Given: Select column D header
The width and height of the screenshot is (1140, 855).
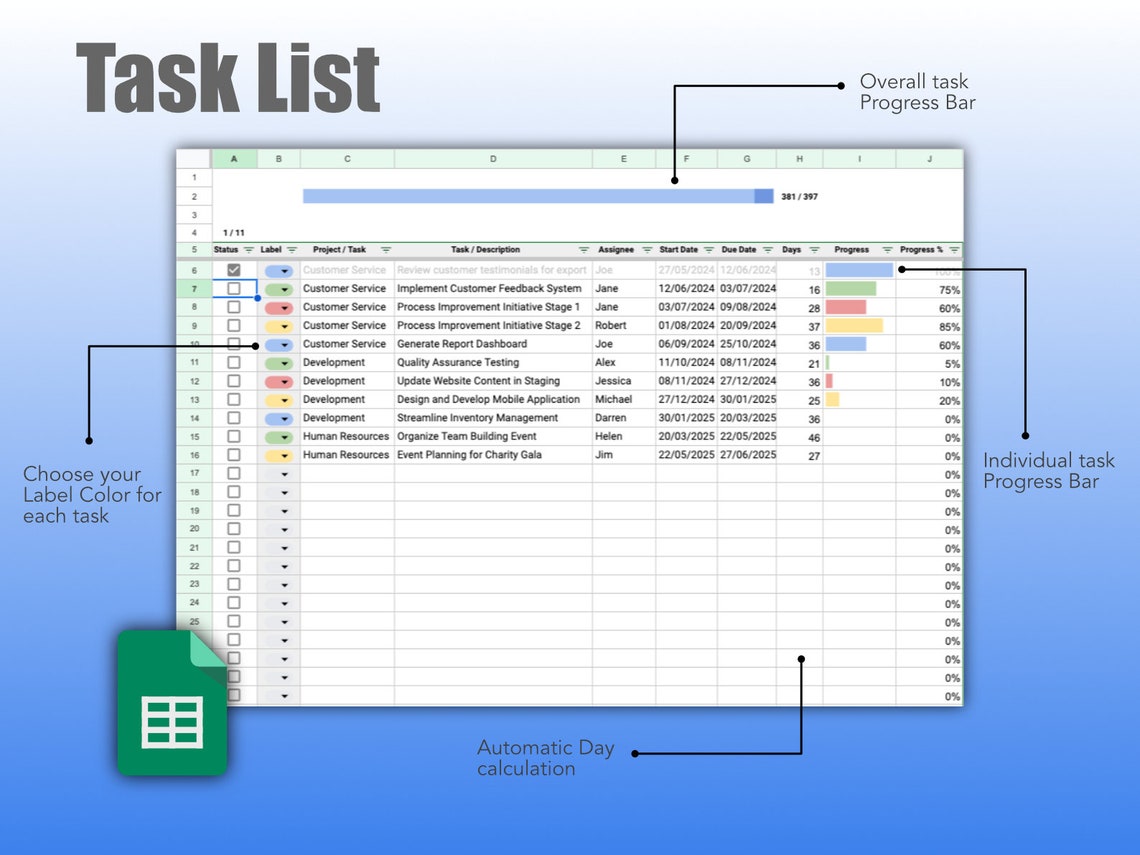Looking at the screenshot, I should (x=493, y=158).
